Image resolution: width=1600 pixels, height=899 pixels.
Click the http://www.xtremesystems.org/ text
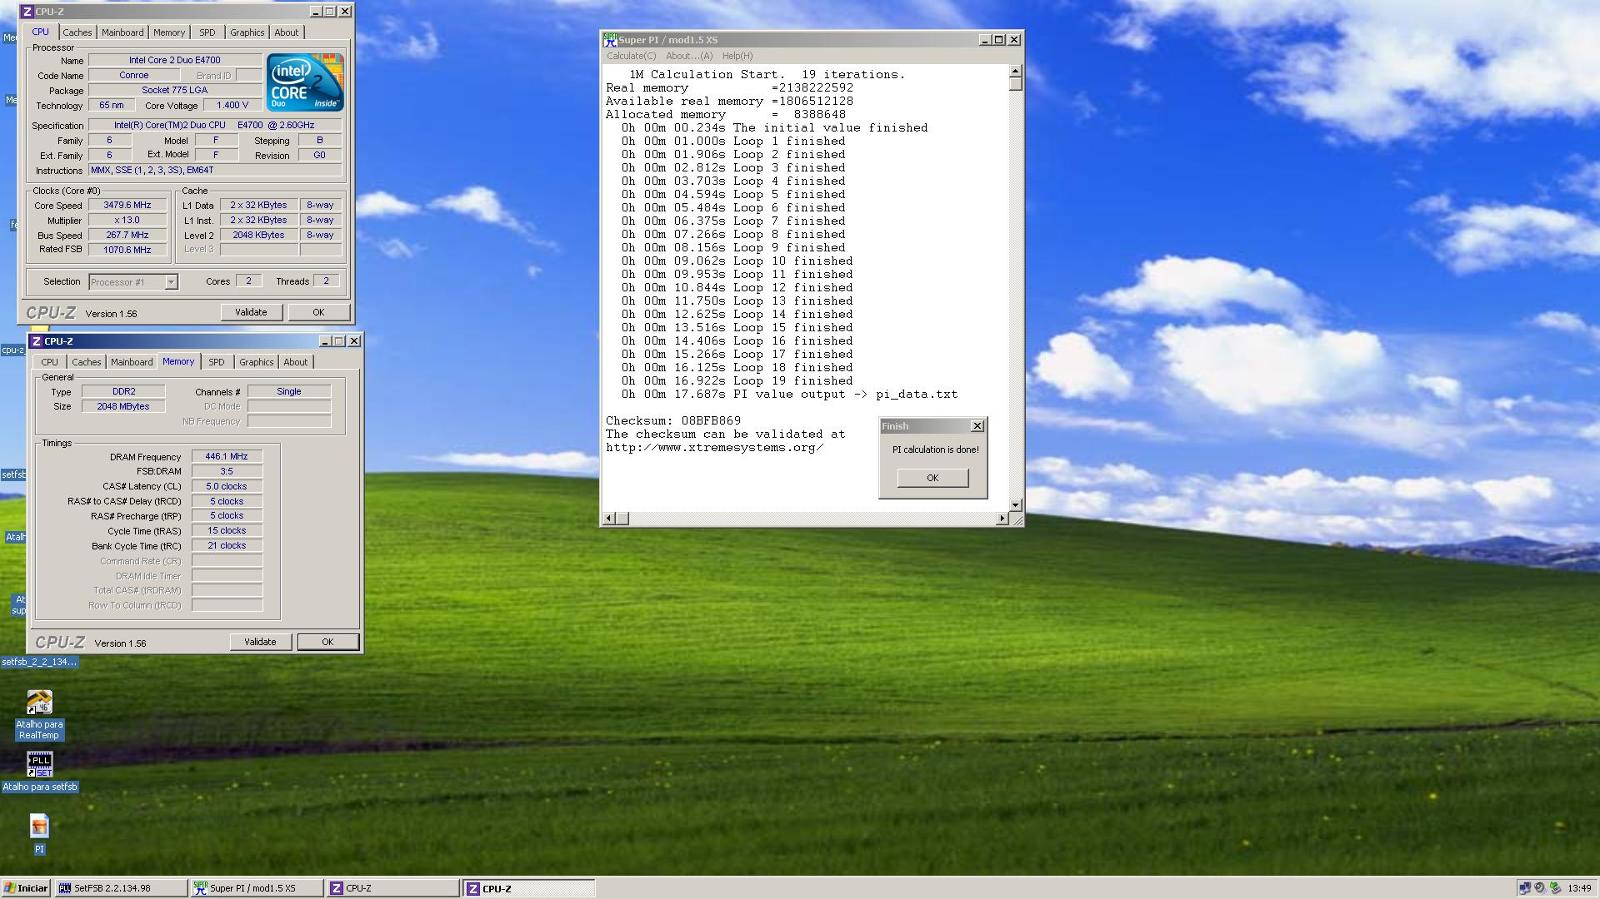click(x=714, y=448)
